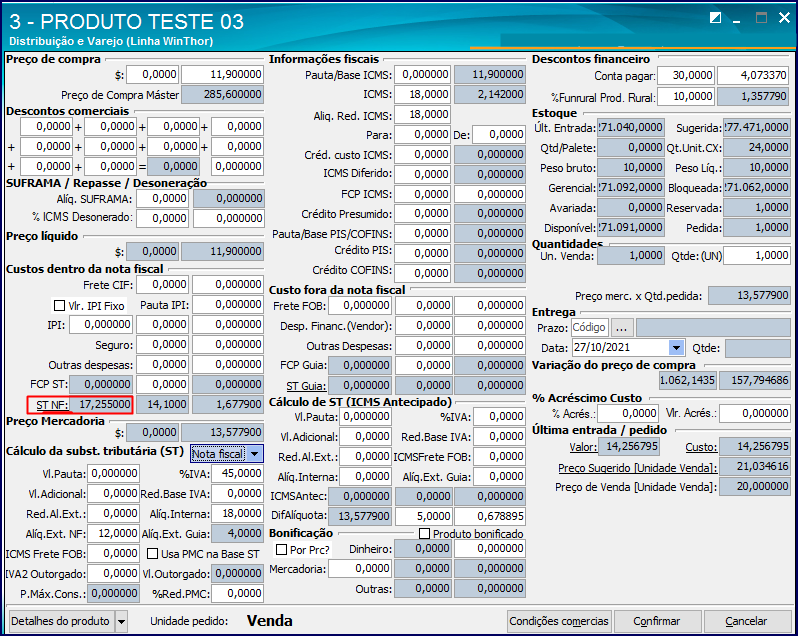The height and width of the screenshot is (636, 798).
Task: Close the PRODUTO TESTE 03 window
Action: [784, 18]
